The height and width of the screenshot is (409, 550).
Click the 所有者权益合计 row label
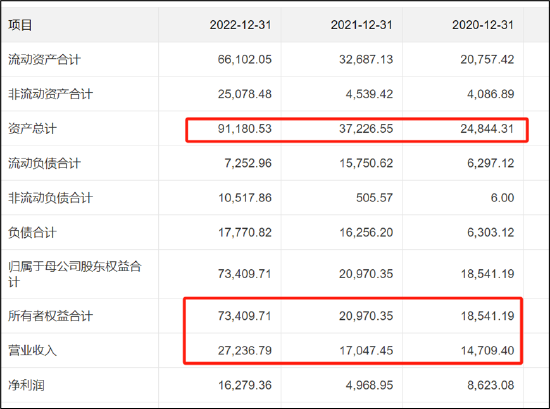[x=50, y=316]
